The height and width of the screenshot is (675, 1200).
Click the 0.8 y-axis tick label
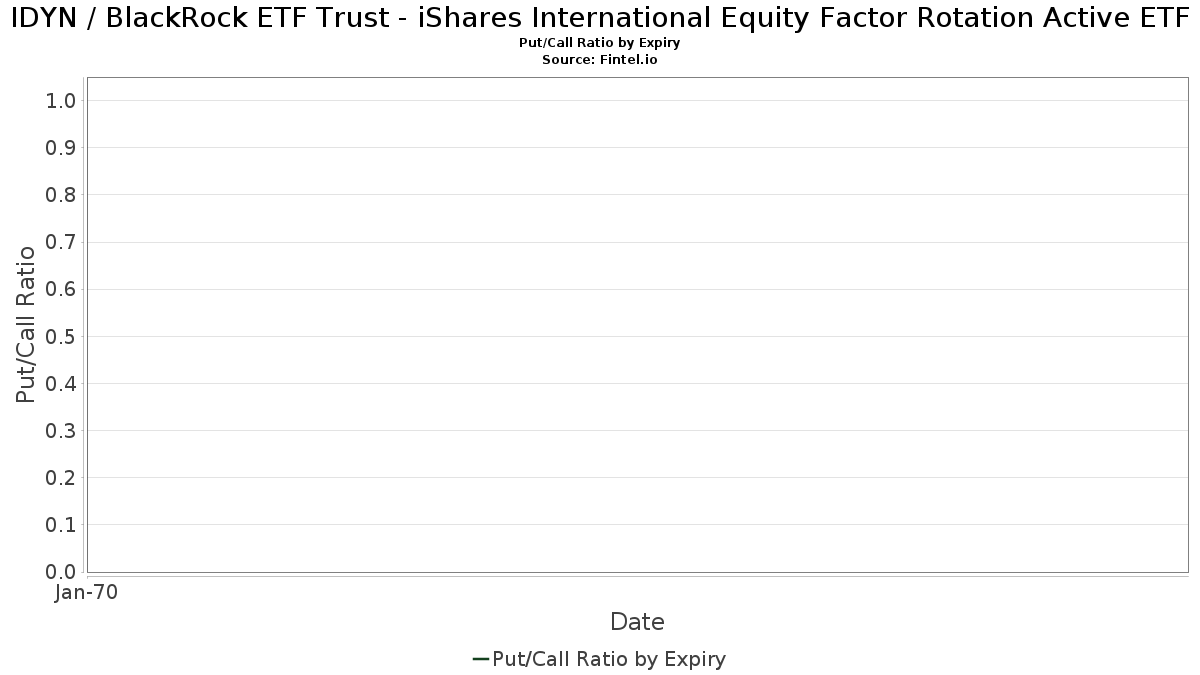point(61,195)
